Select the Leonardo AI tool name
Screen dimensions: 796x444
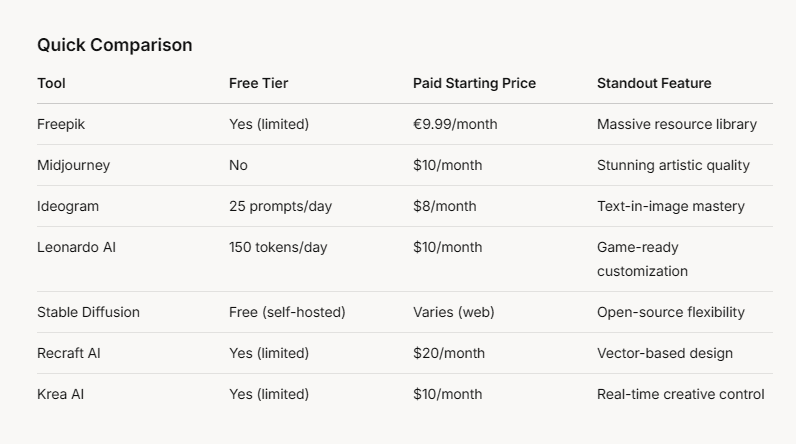click(x=76, y=247)
